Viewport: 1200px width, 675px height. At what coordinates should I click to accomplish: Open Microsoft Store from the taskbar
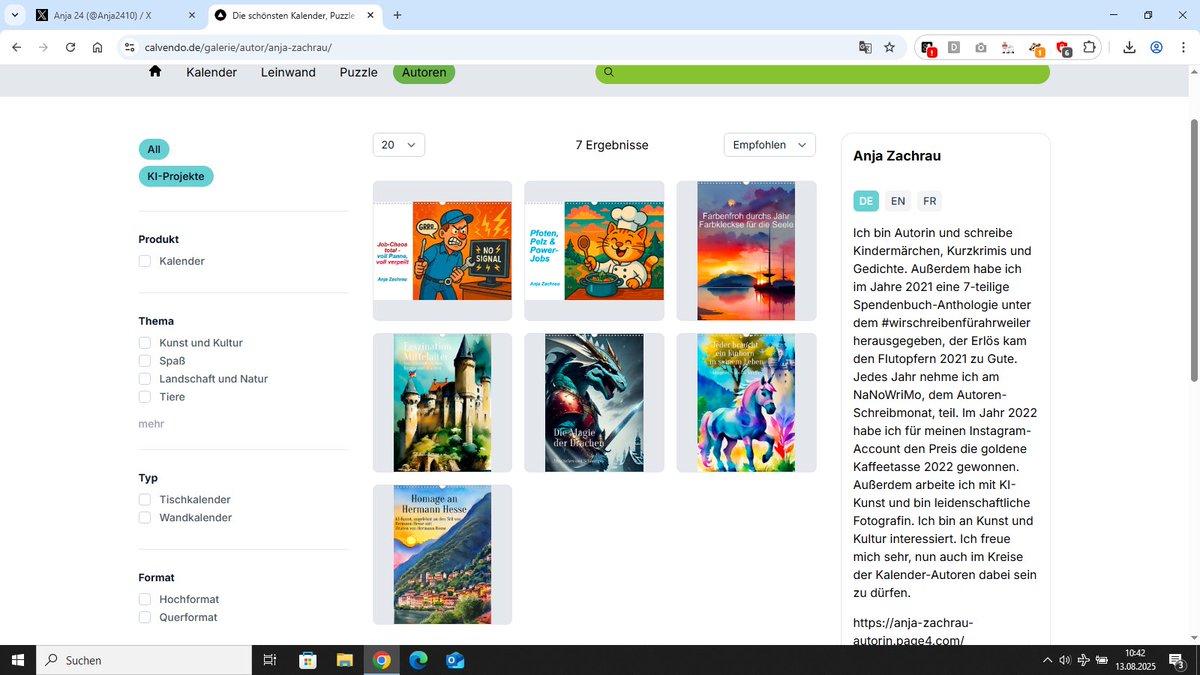(x=308, y=660)
